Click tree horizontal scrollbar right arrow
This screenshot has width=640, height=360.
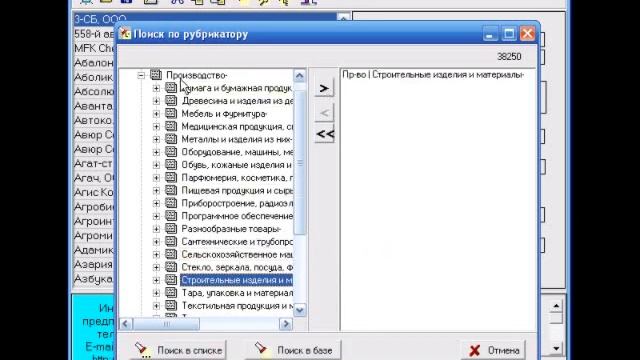286,324
